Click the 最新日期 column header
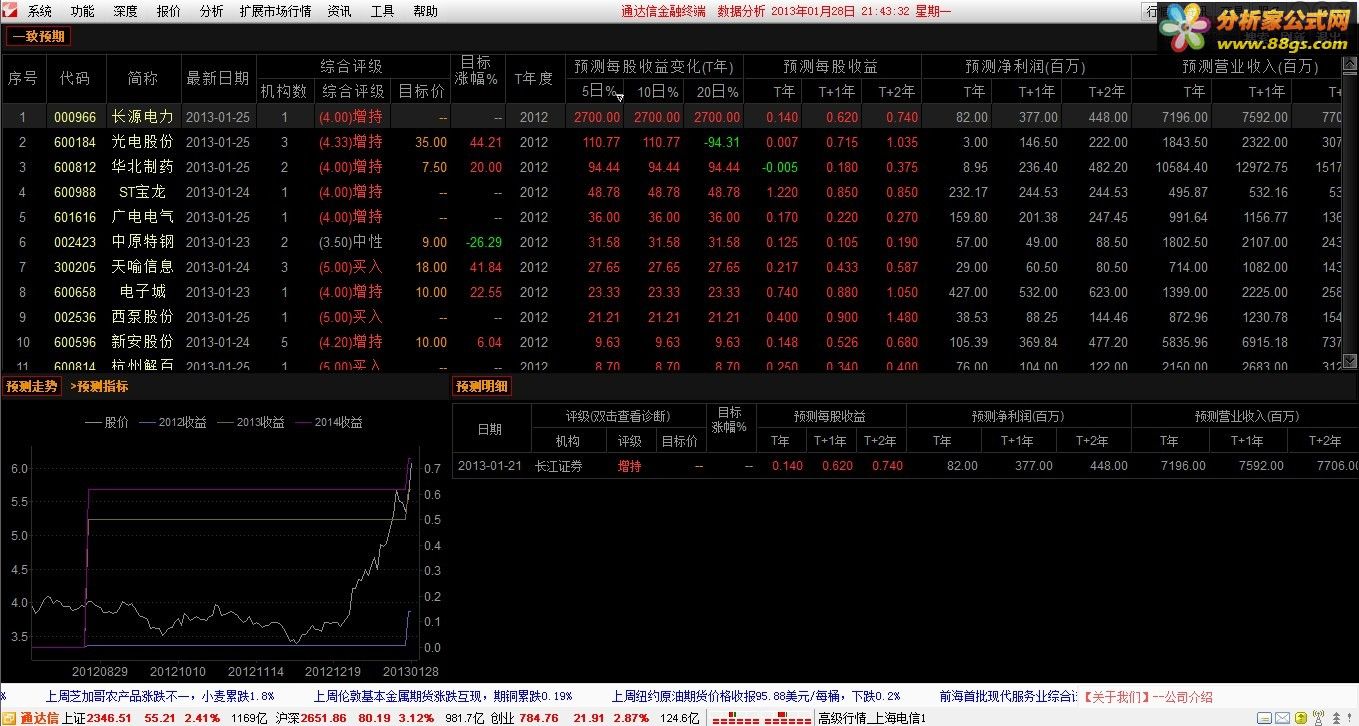 pyautogui.click(x=218, y=78)
